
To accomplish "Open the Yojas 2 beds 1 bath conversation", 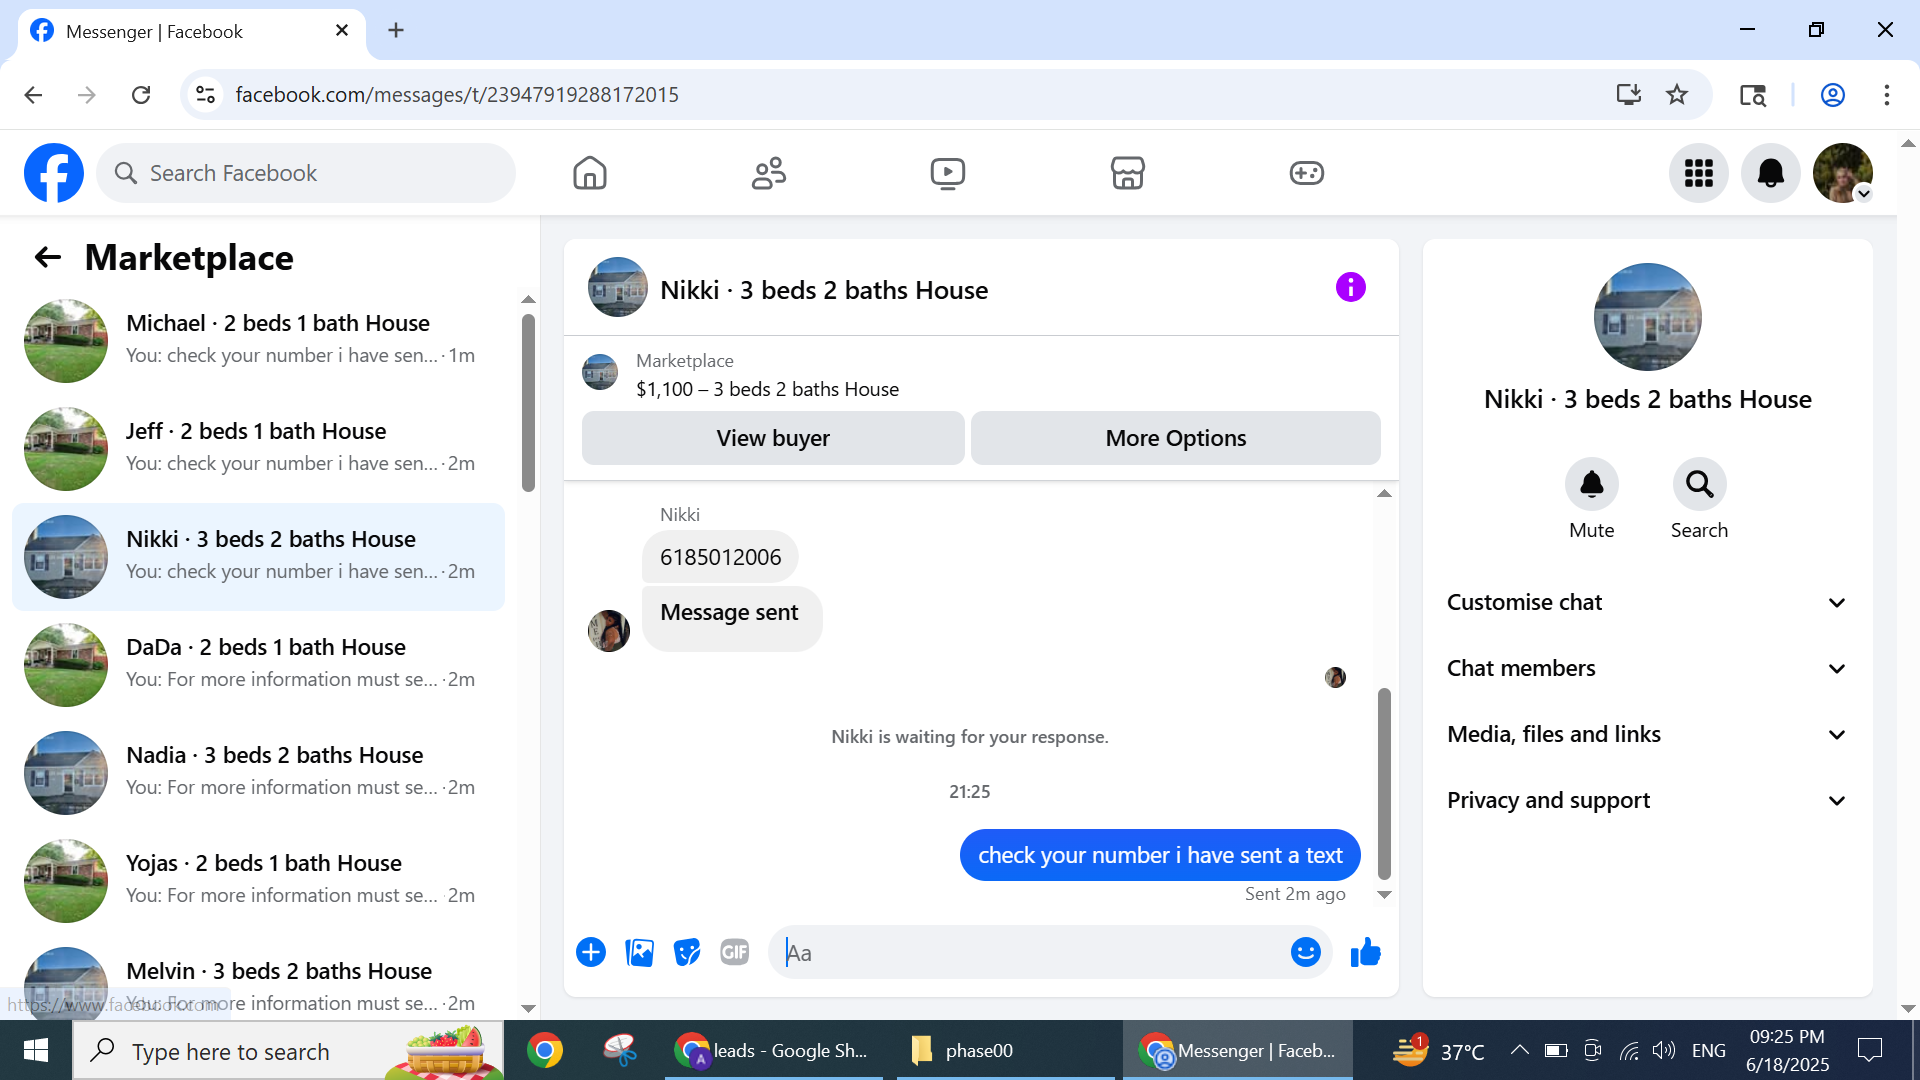I will (x=258, y=881).
